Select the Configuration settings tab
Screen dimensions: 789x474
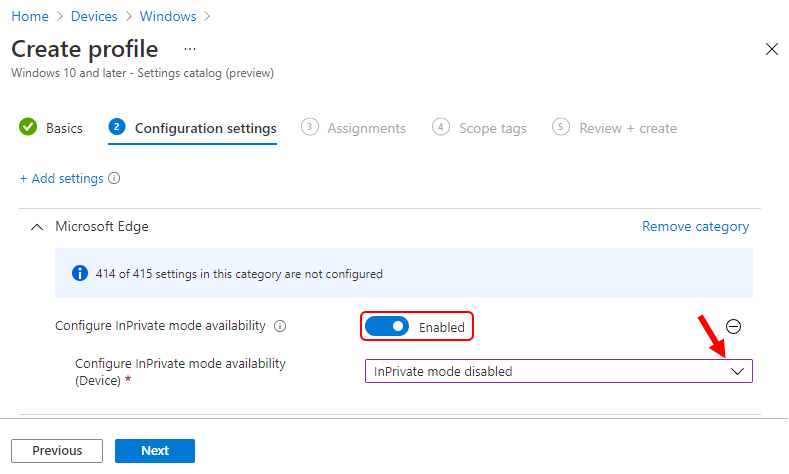click(192, 128)
